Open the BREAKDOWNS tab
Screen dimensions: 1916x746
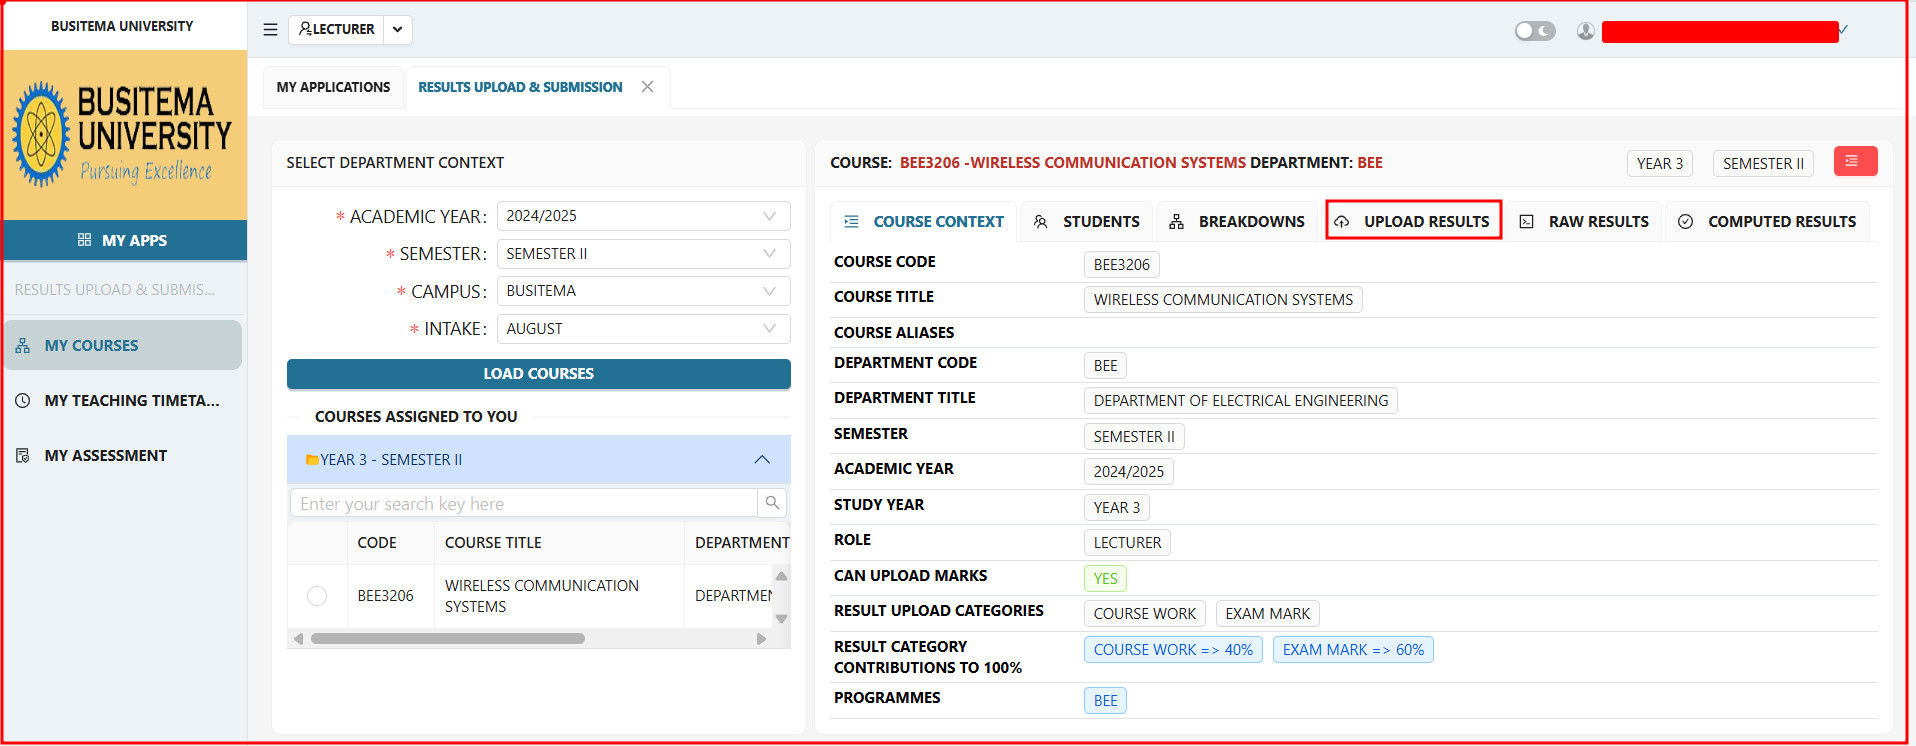(x=1237, y=221)
